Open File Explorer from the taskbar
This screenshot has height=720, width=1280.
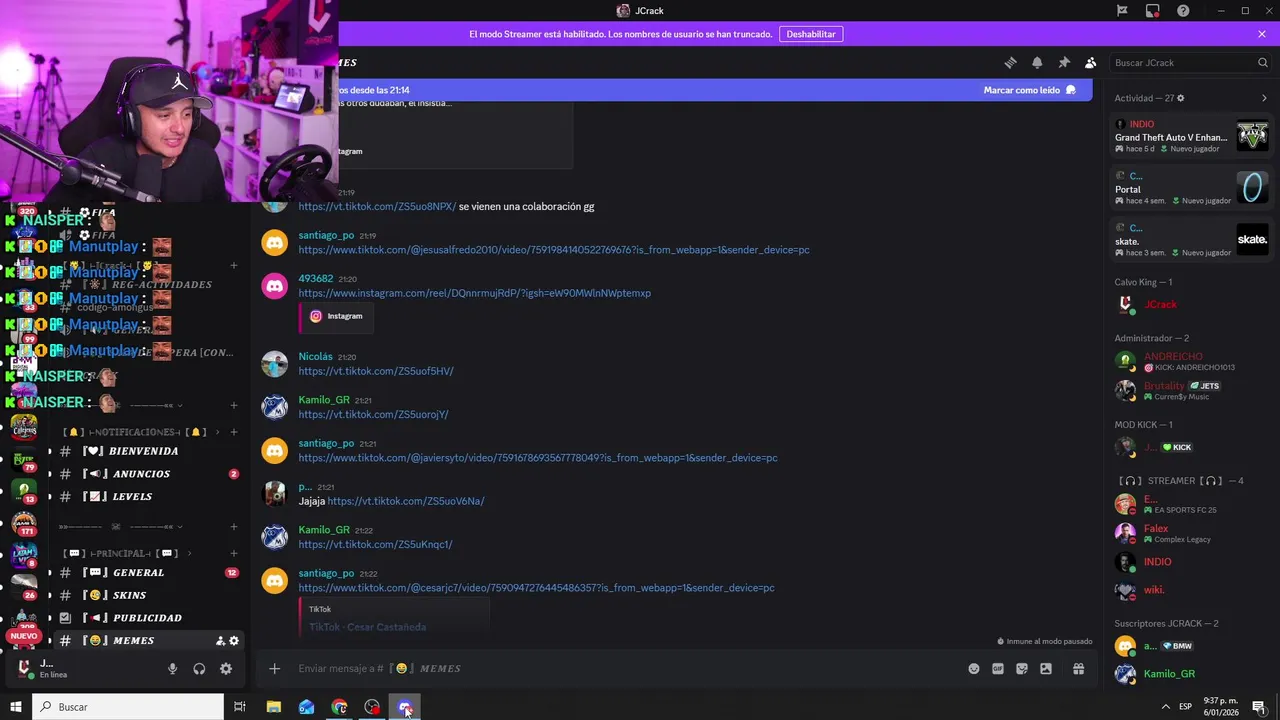tap(273, 707)
